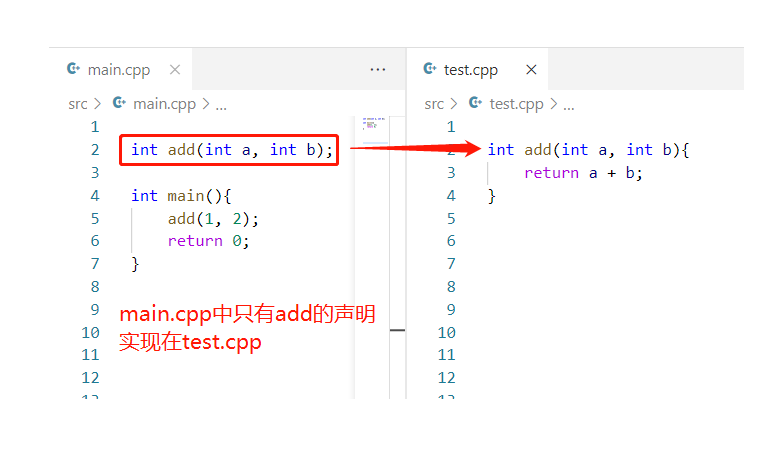Close the main.cpp tab
Image resolution: width=779 pixels, height=456 pixels.
(175, 70)
